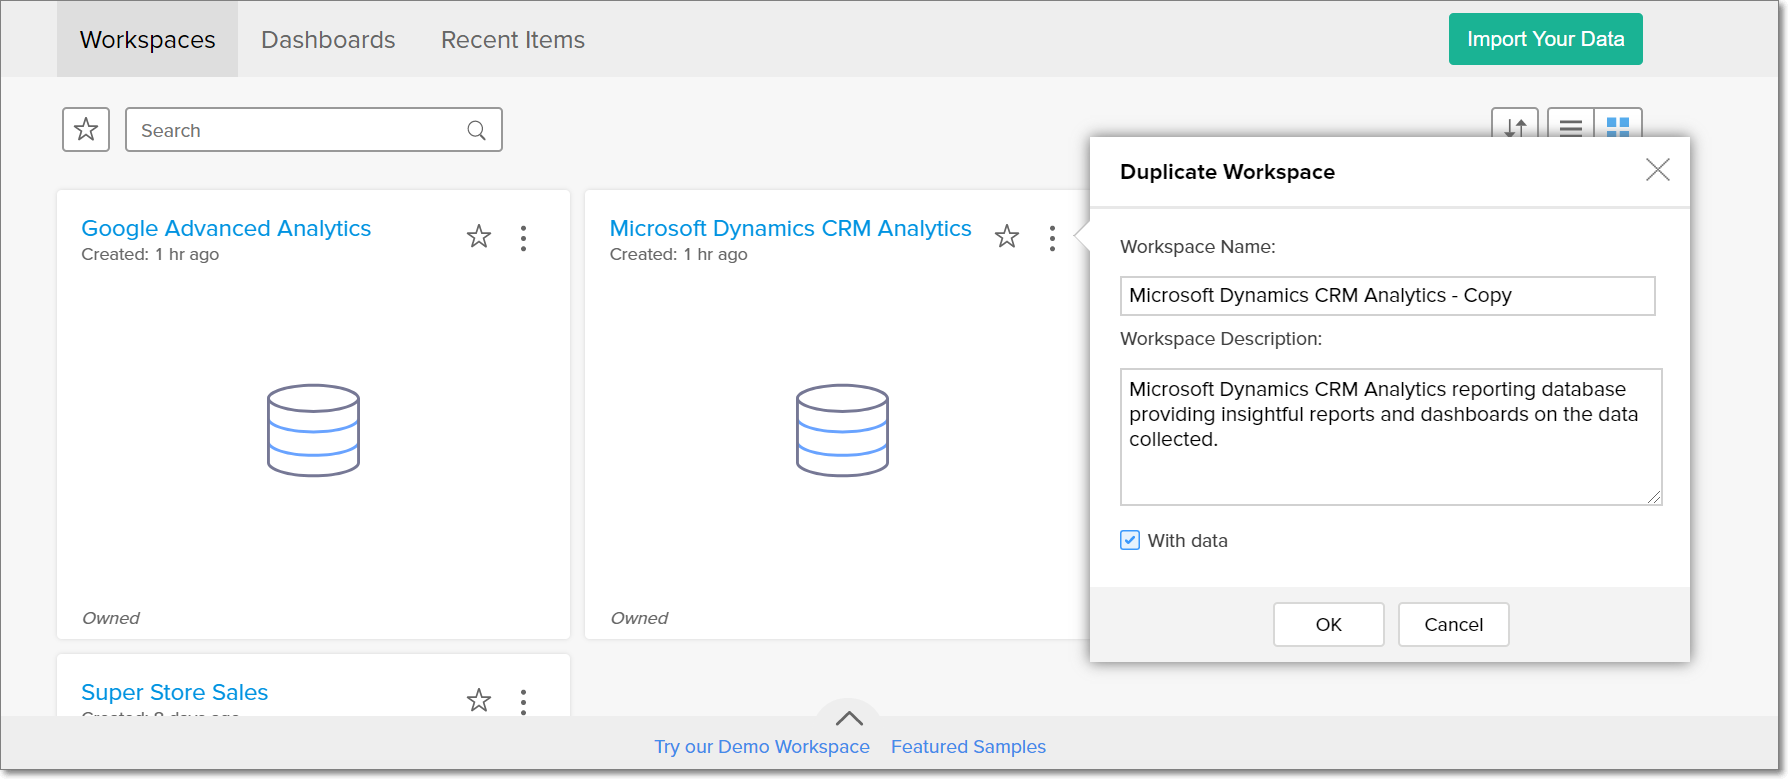This screenshot has width=1788, height=779.
Task: Star the Microsoft Dynamics CRM Analytics workspace
Action: click(x=1007, y=237)
